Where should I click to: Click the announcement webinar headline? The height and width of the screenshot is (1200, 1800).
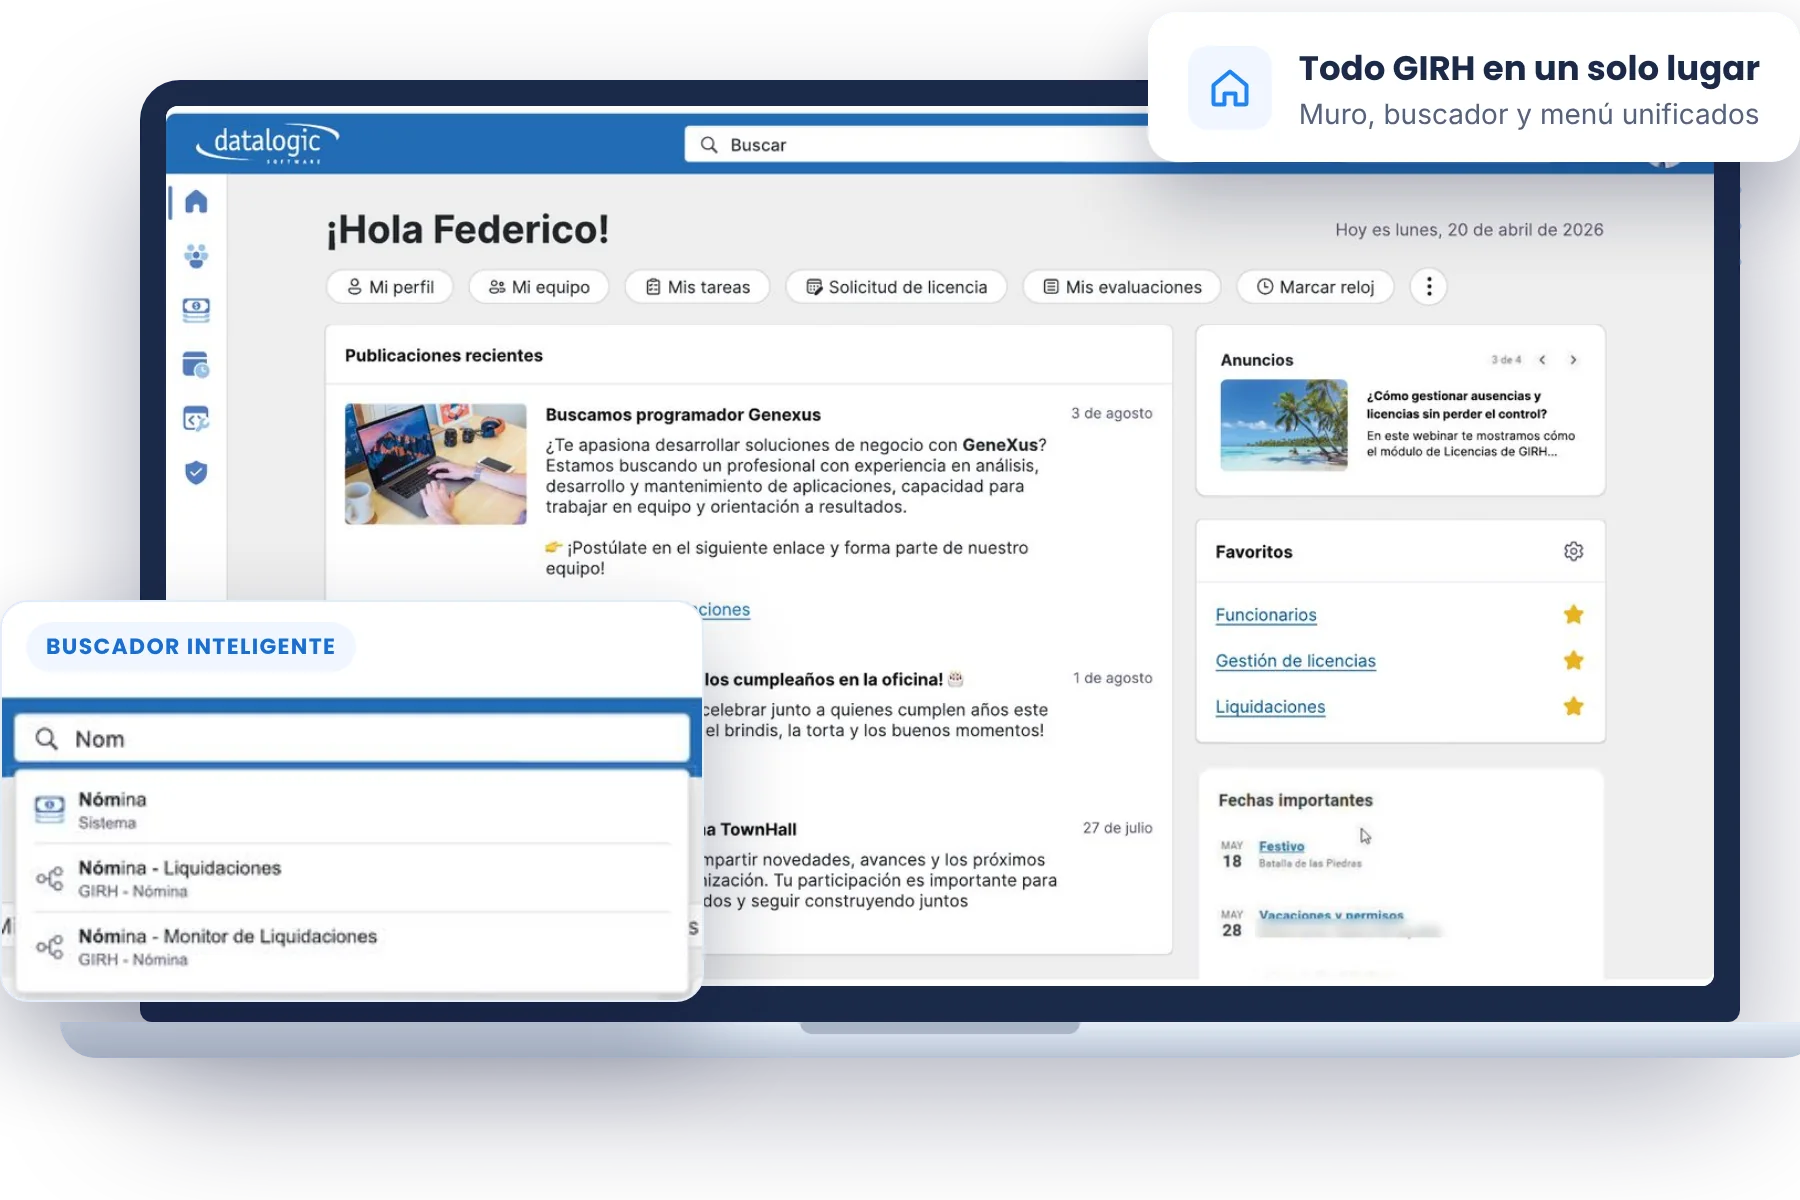click(1456, 405)
